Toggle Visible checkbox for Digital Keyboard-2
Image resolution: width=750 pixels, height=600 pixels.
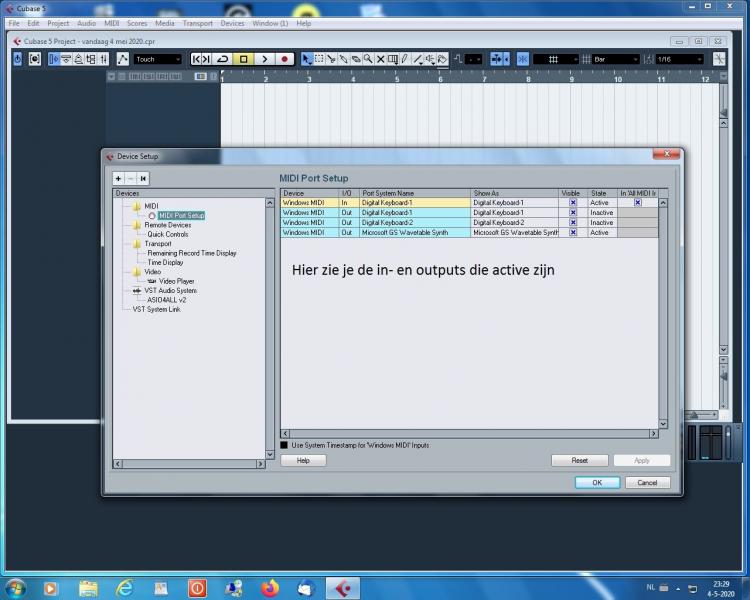tap(573, 222)
